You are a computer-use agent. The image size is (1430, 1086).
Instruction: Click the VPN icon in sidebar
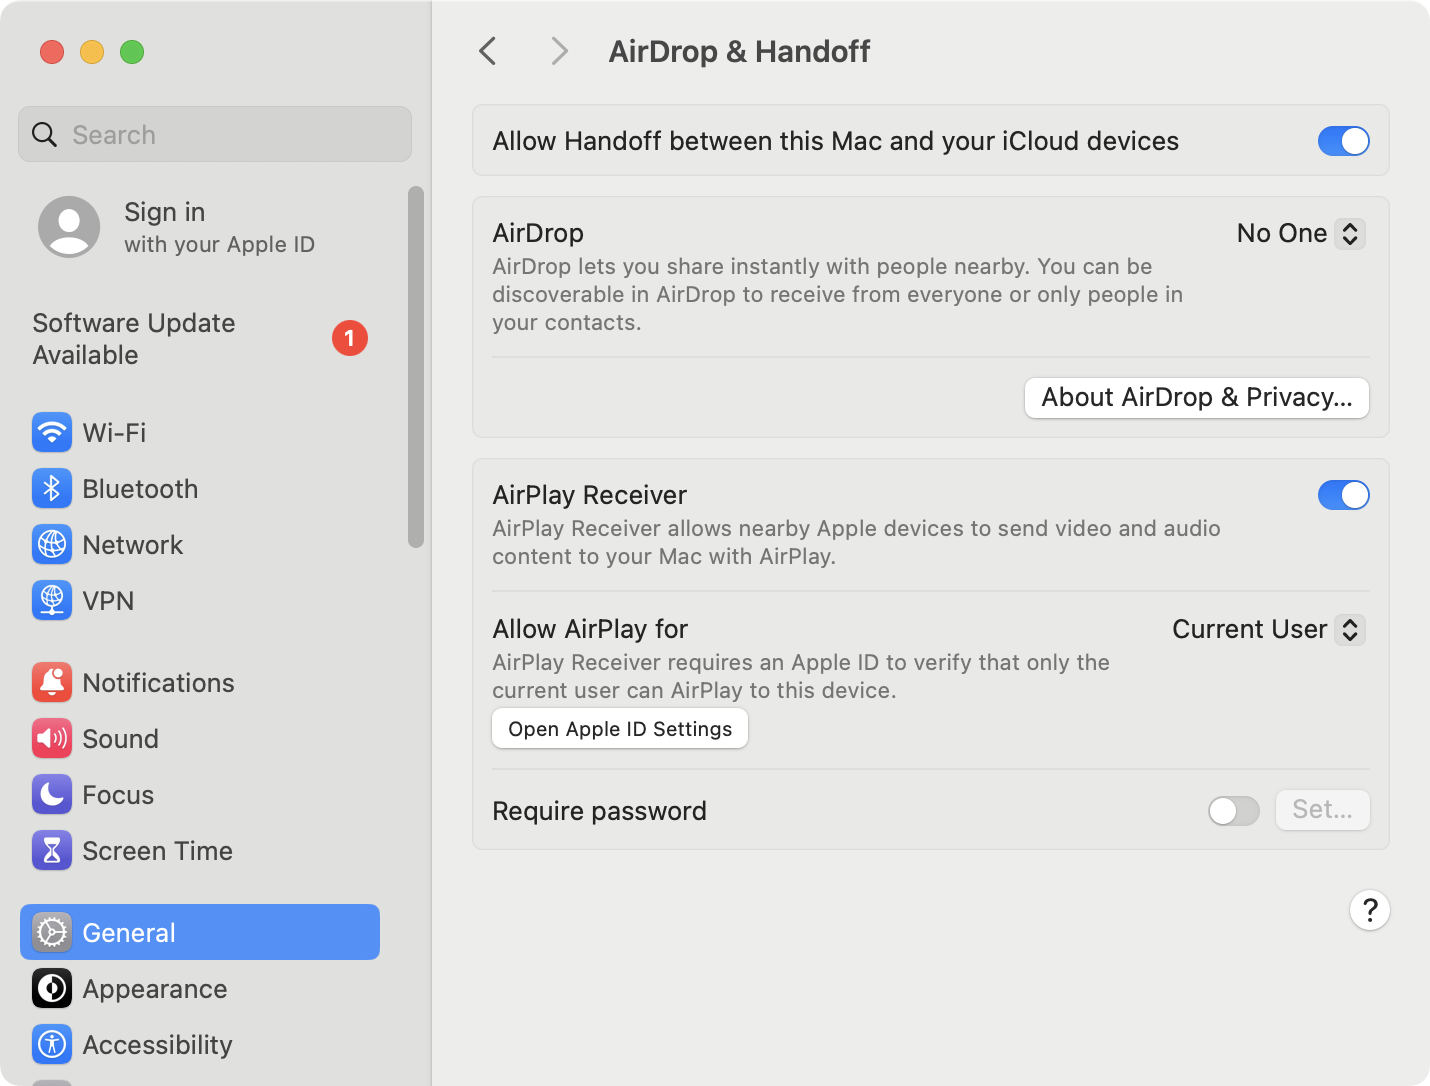point(52,601)
